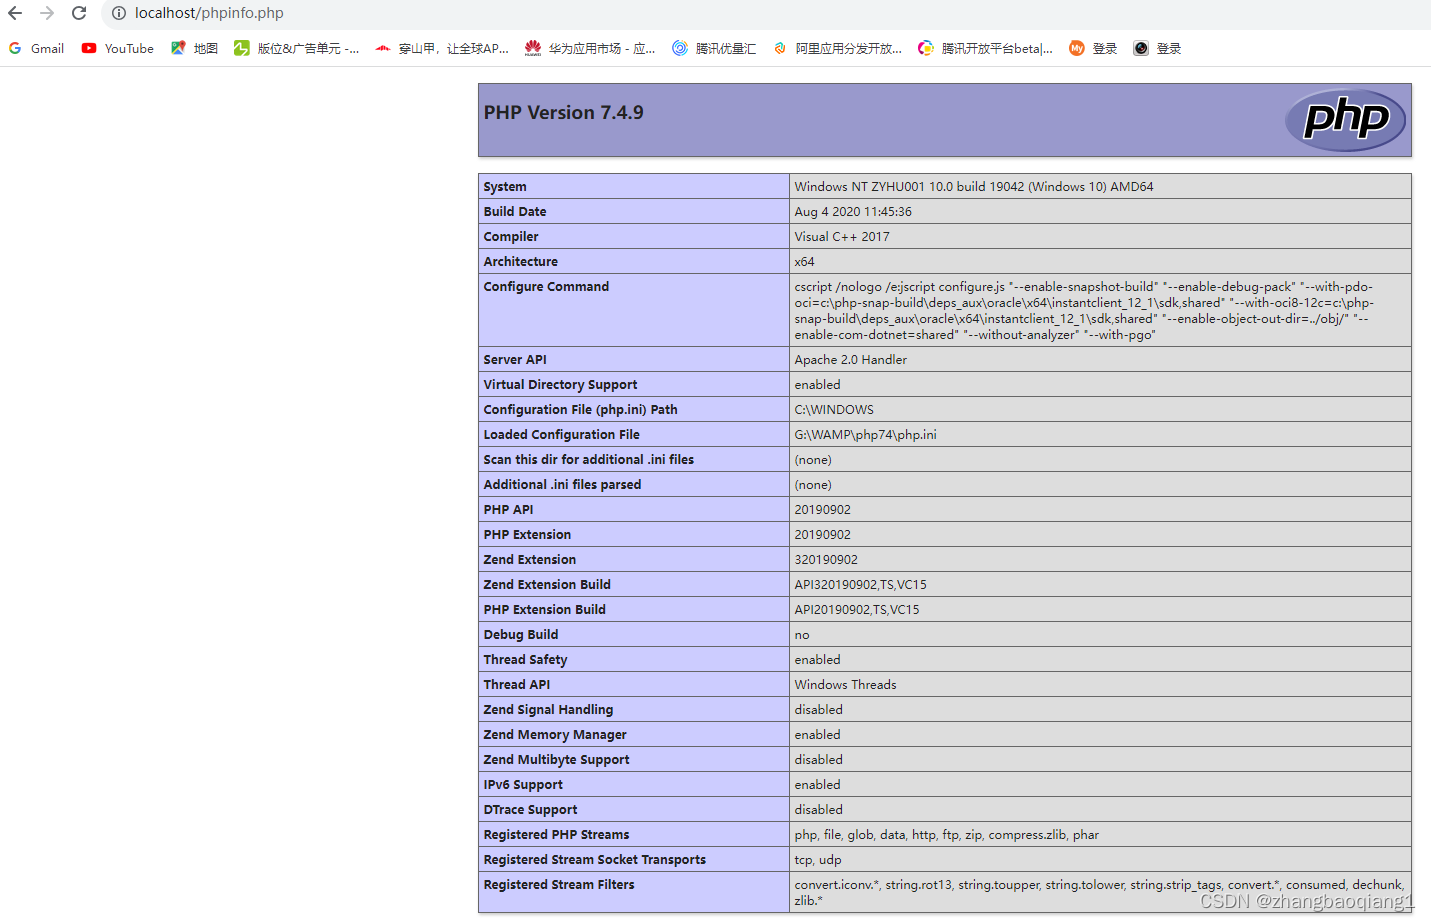Click the Zend Extension value 320190902
The height and width of the screenshot is (921, 1431).
(826, 560)
